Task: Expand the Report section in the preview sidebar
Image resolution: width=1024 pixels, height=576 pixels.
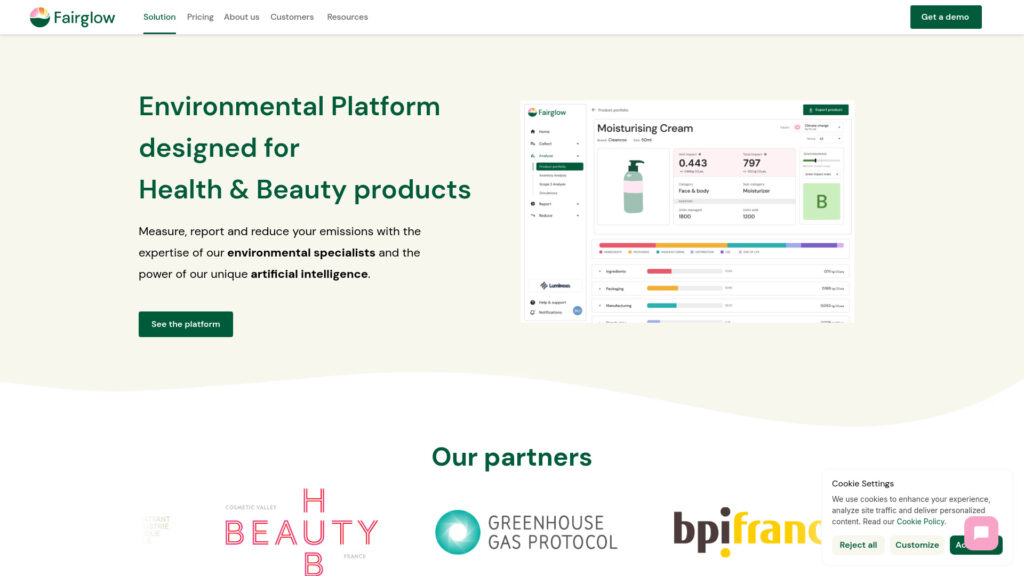Action: pos(555,204)
